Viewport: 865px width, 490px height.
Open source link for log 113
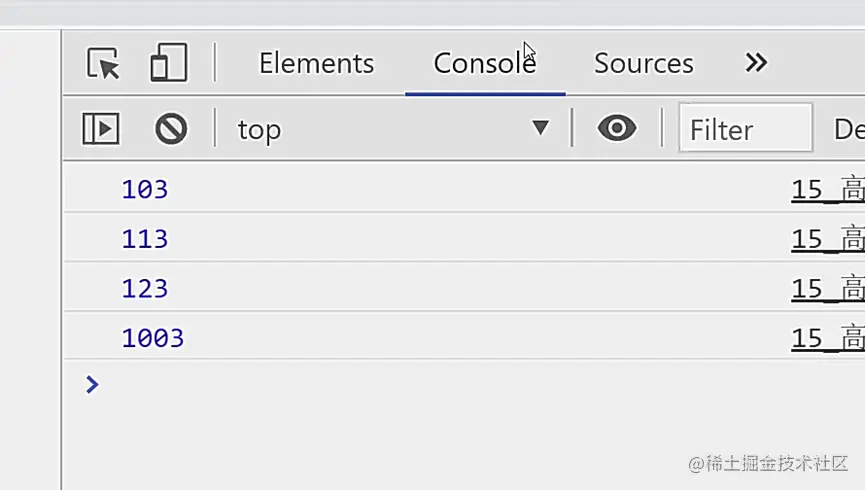click(x=828, y=240)
